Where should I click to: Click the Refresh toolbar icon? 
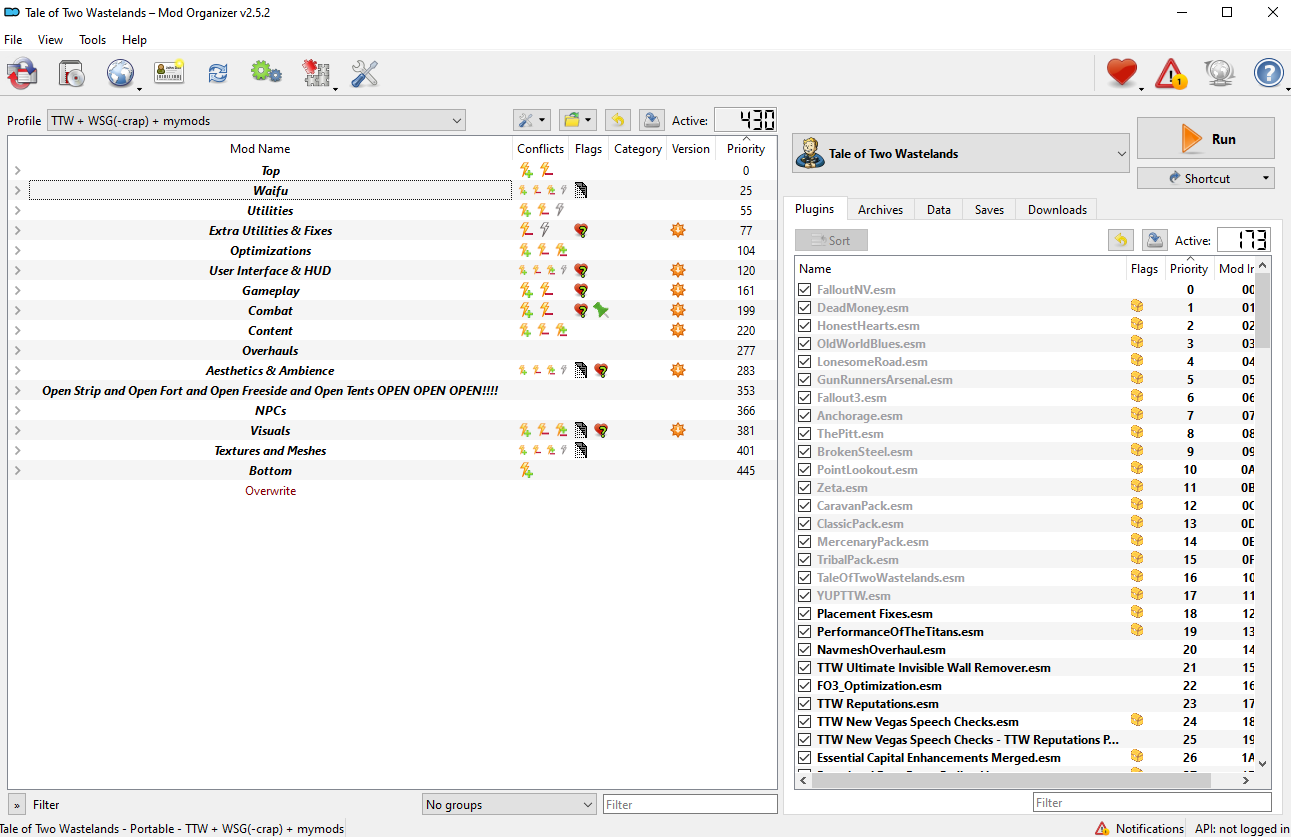(x=217, y=73)
